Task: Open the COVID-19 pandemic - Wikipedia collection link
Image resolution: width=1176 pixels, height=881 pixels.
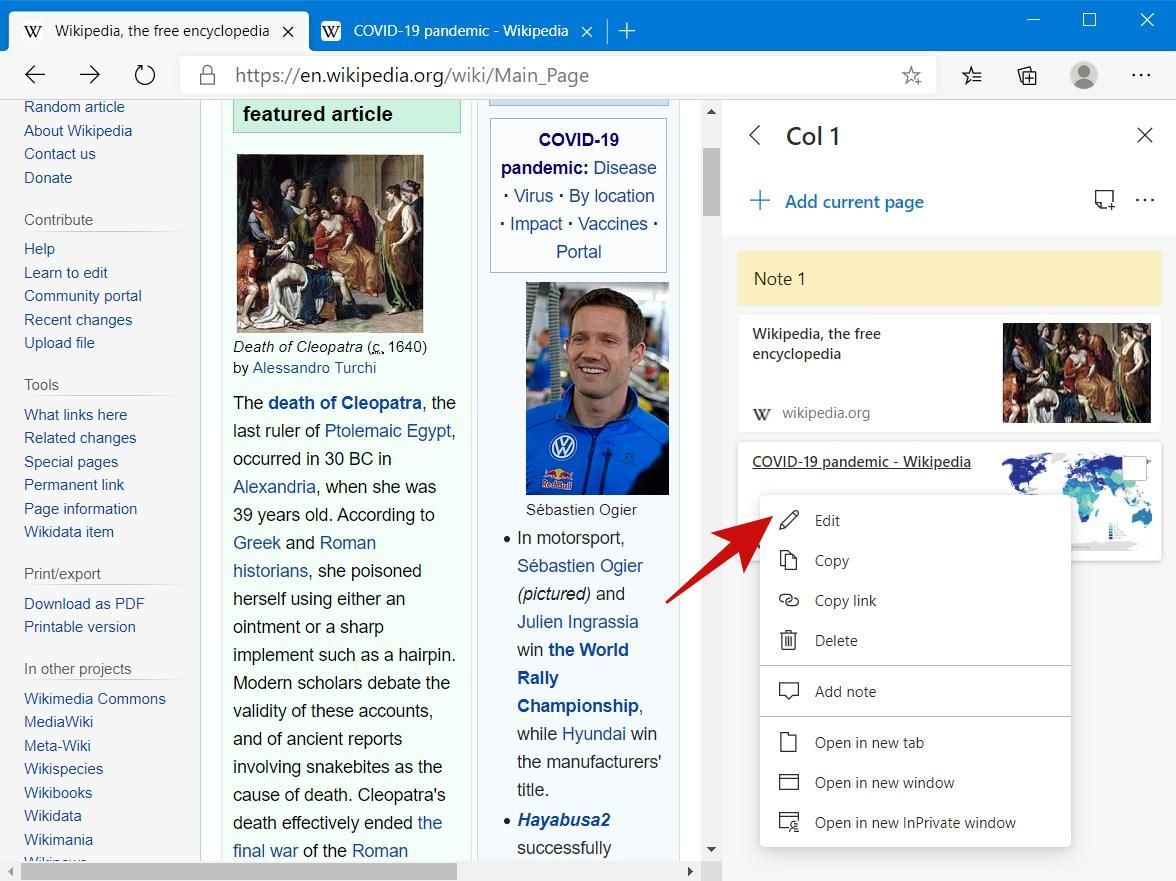Action: 861,462
